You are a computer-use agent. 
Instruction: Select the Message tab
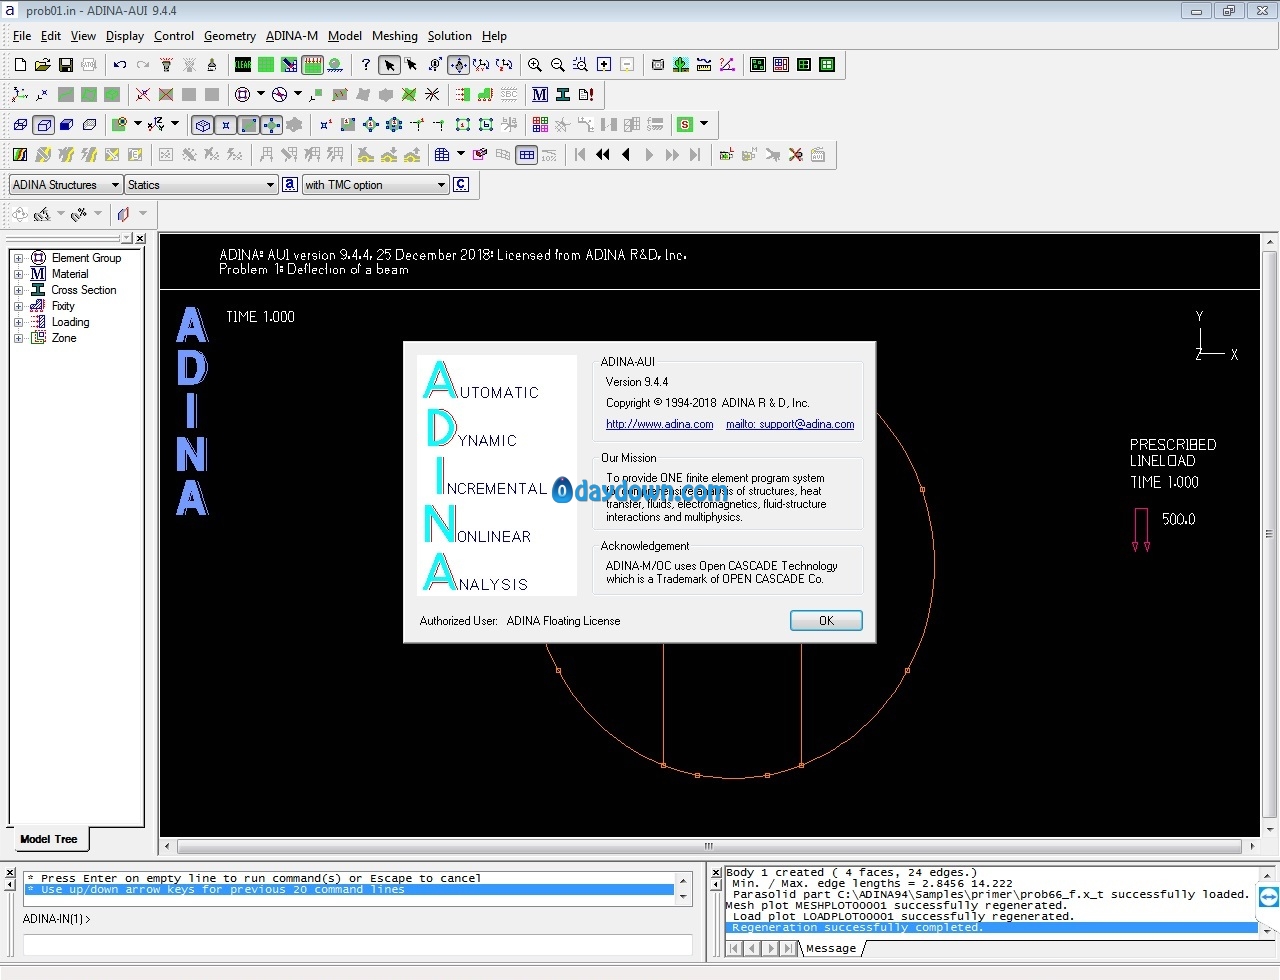click(831, 948)
